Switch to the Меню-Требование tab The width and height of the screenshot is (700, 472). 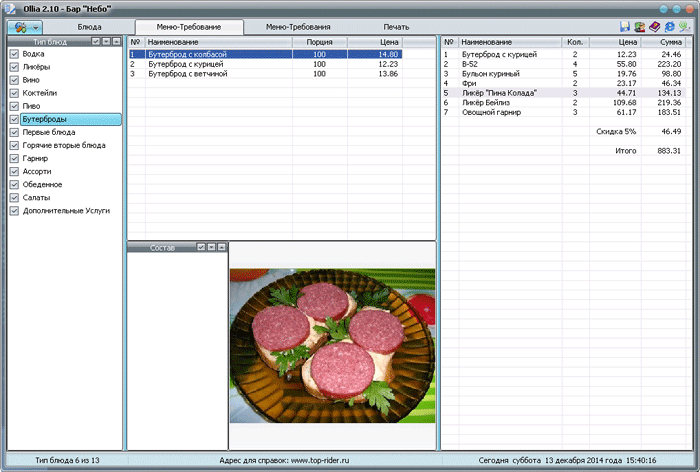(189, 27)
